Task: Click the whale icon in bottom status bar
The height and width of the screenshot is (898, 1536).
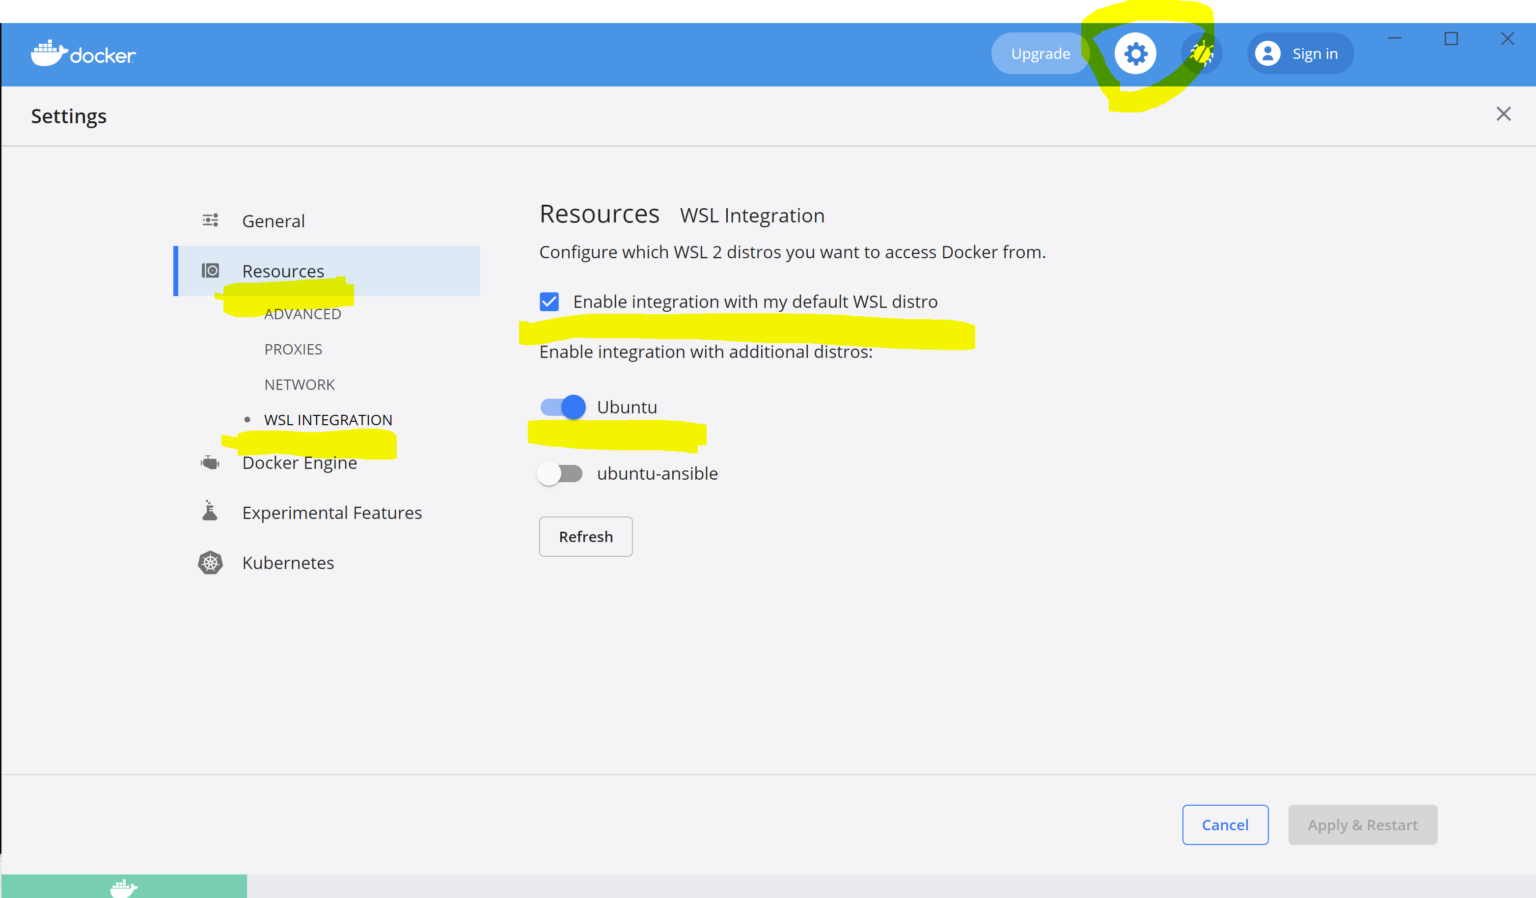Action: [x=124, y=887]
